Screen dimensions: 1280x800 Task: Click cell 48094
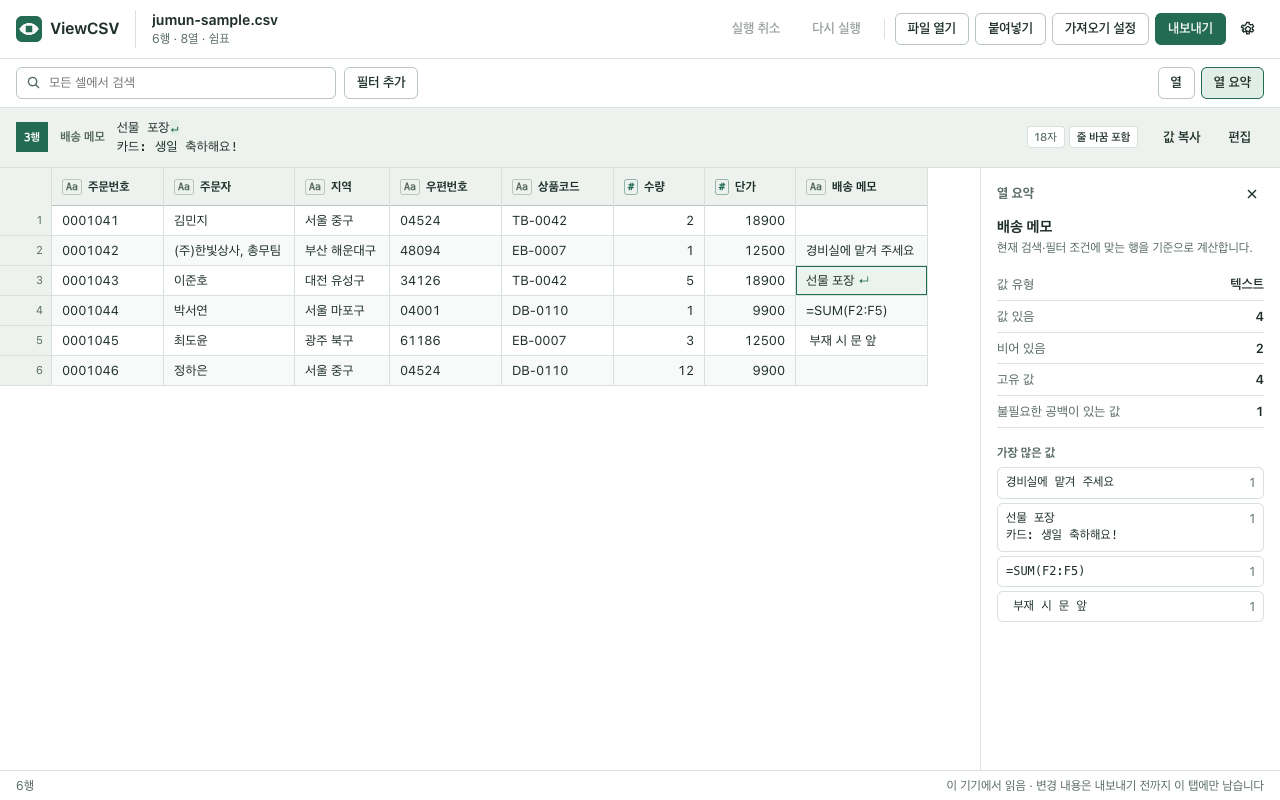point(446,251)
